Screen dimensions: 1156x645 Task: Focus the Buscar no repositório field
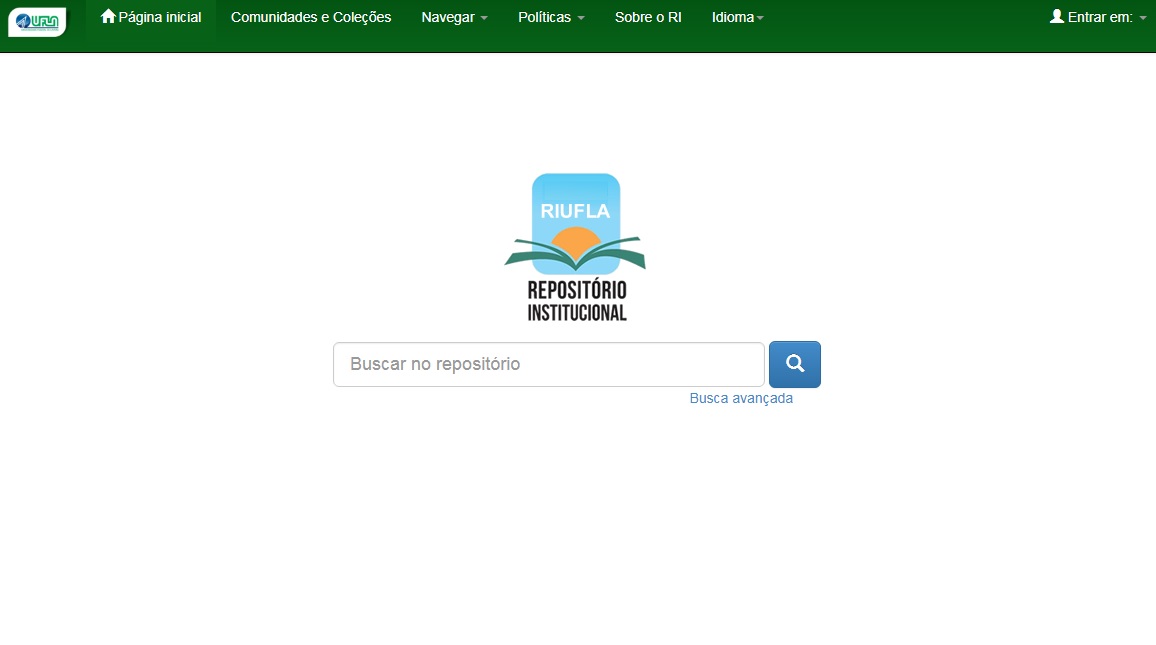(548, 364)
